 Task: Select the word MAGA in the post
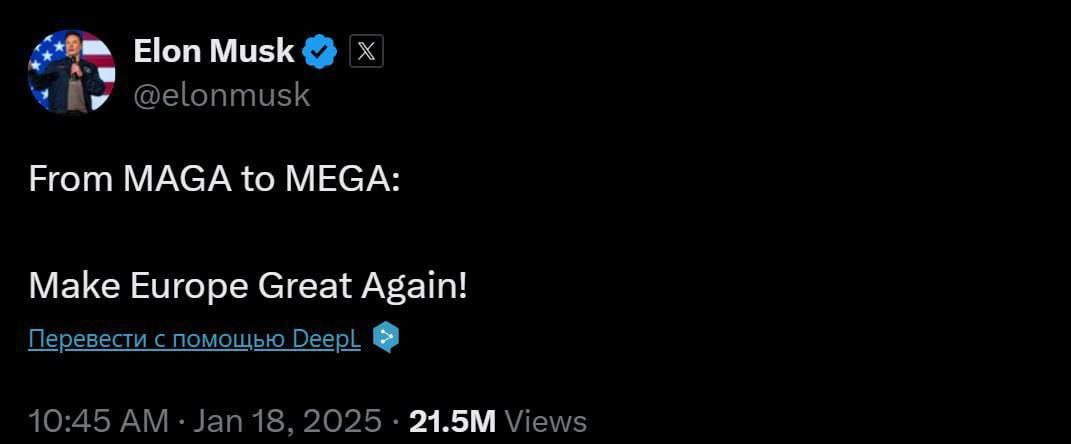[176, 180]
